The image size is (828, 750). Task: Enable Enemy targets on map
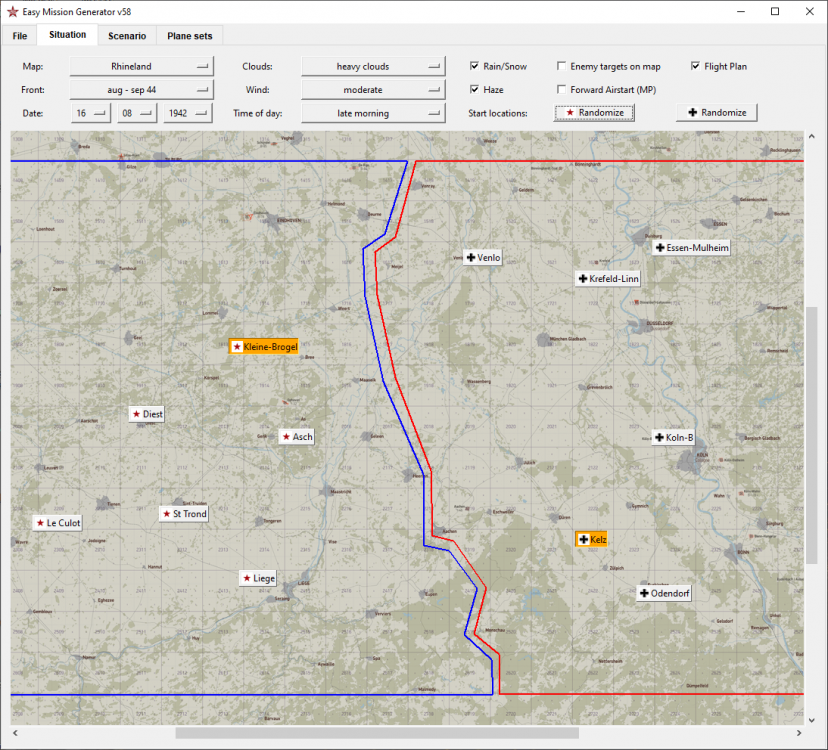(561, 66)
